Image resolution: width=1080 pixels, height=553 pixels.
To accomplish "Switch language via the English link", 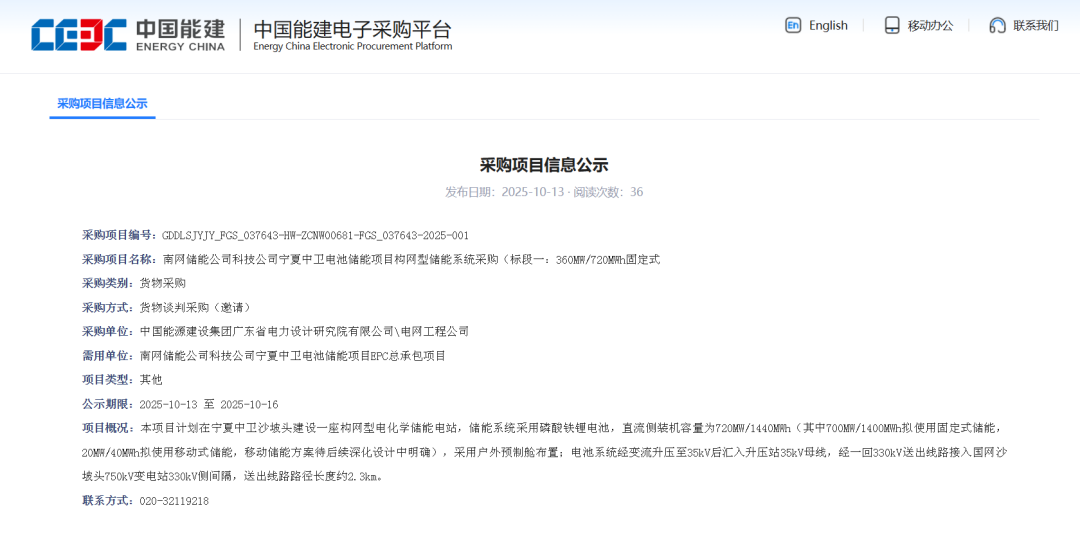I will (x=828, y=25).
